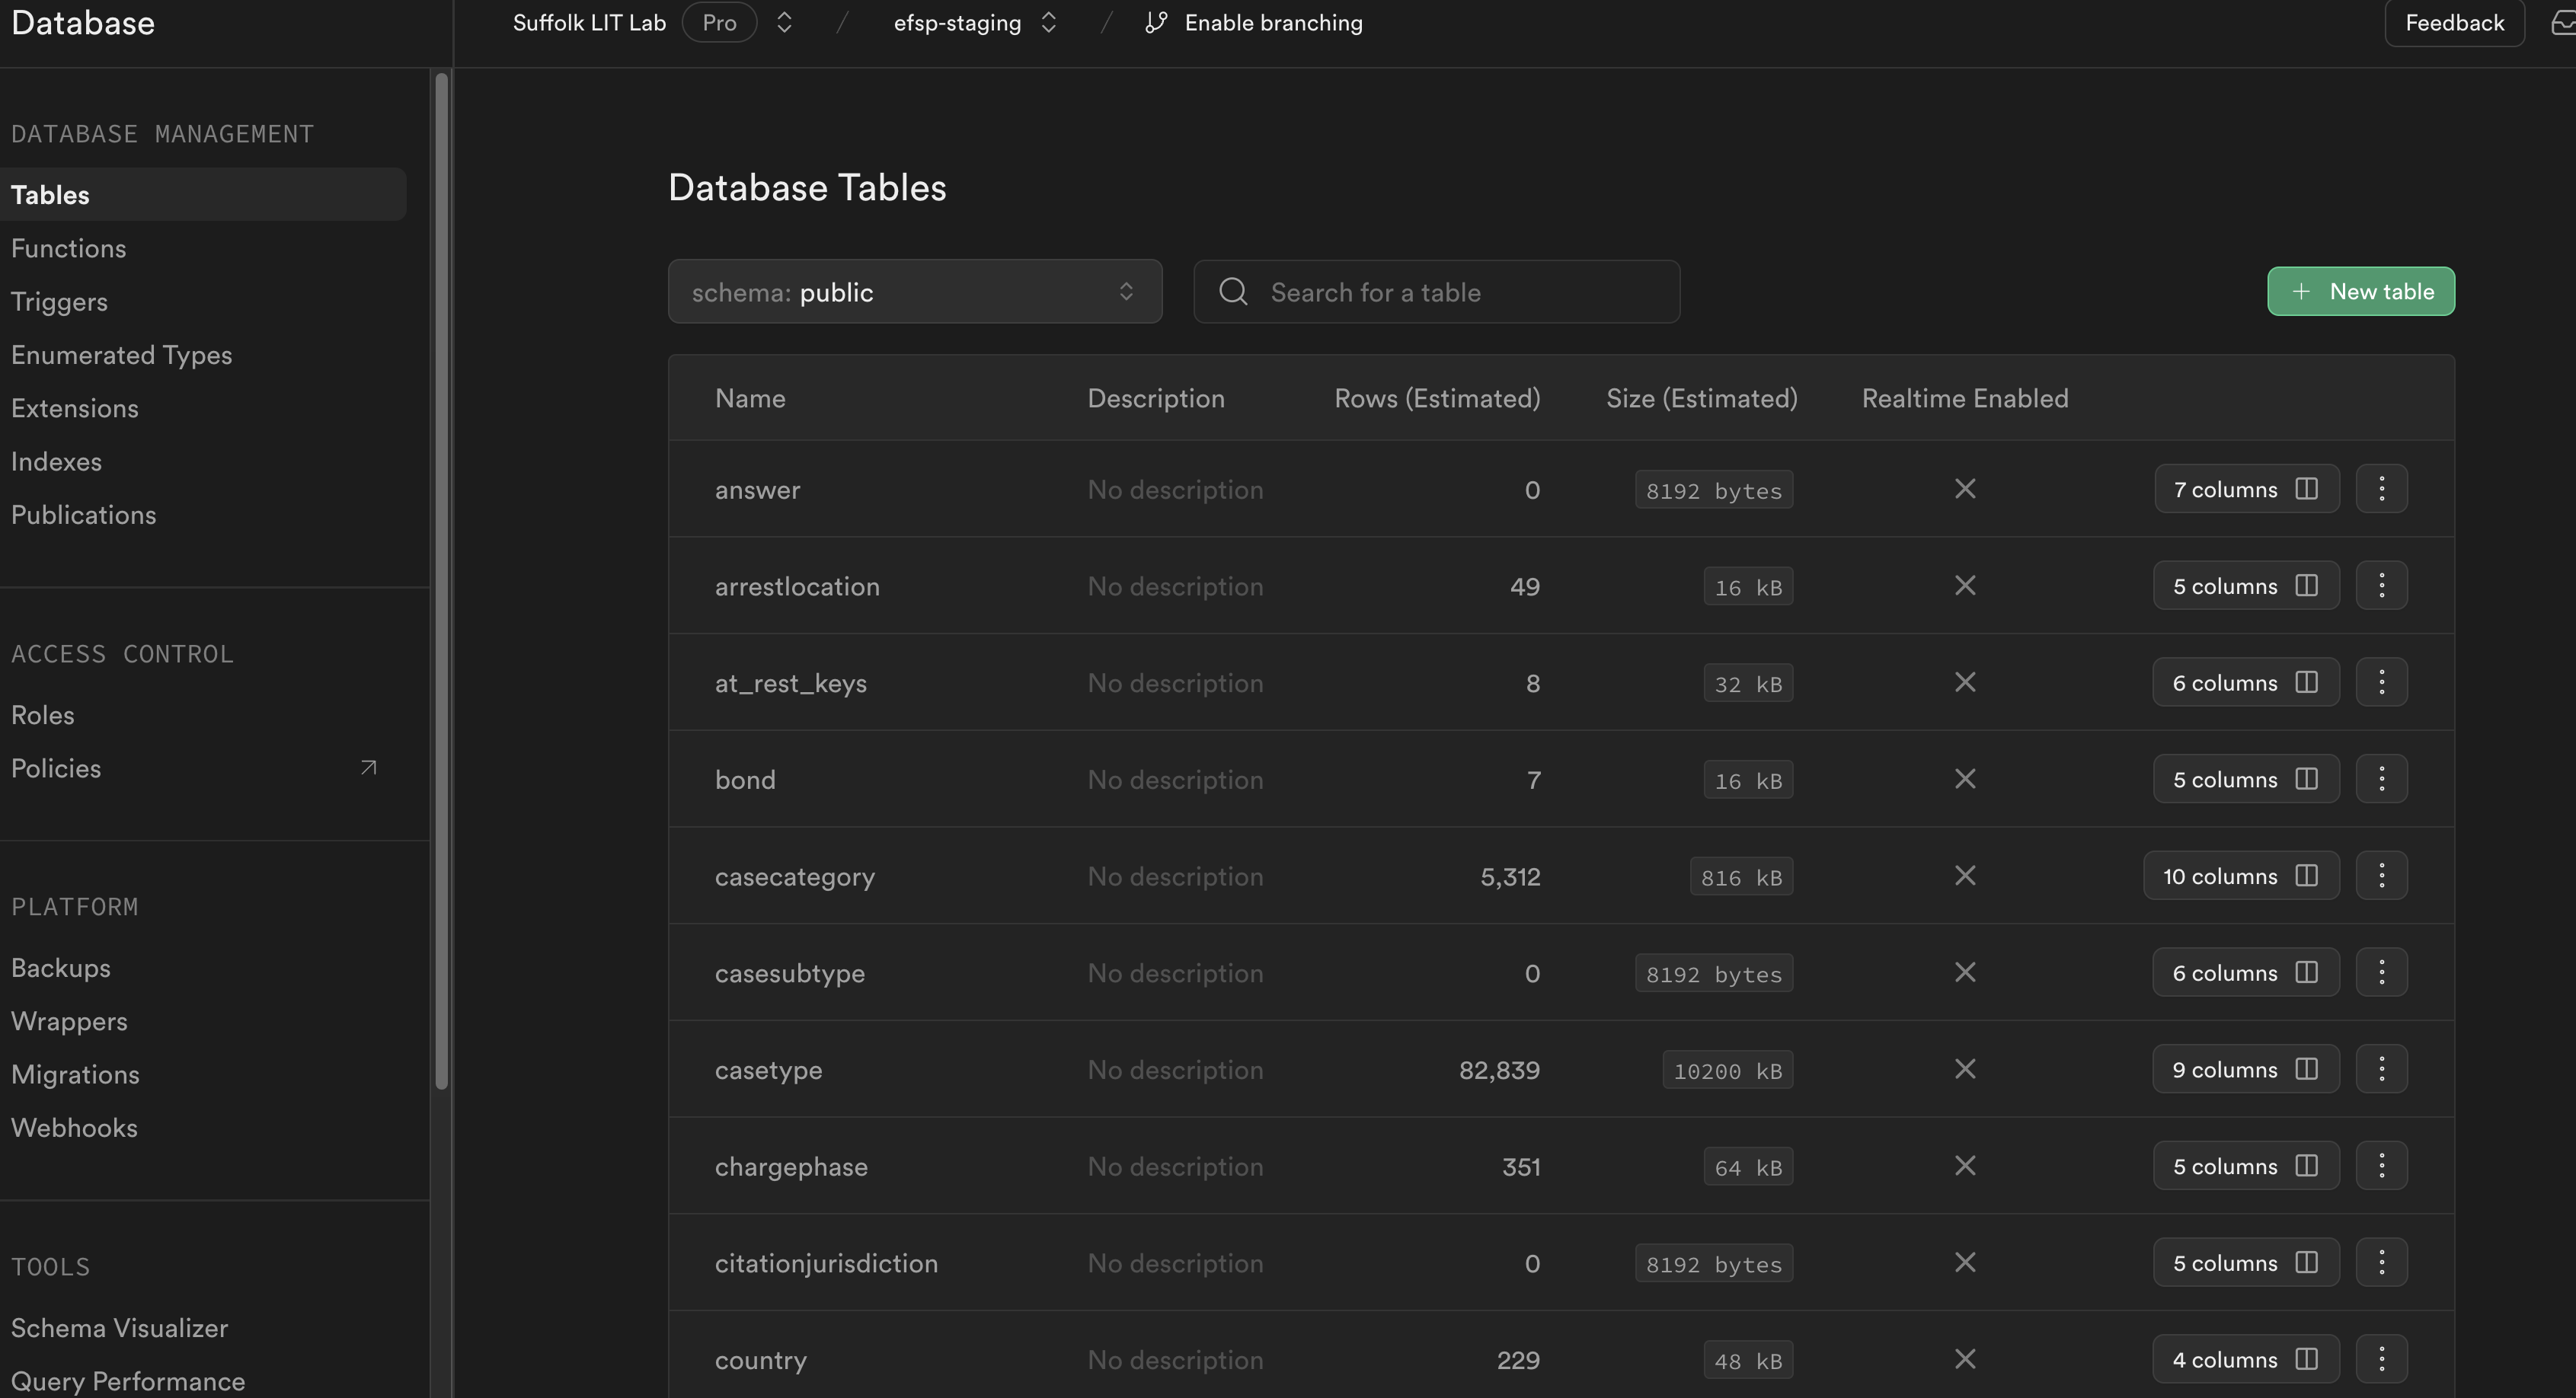Open Wrappers under Platform

69,1021
